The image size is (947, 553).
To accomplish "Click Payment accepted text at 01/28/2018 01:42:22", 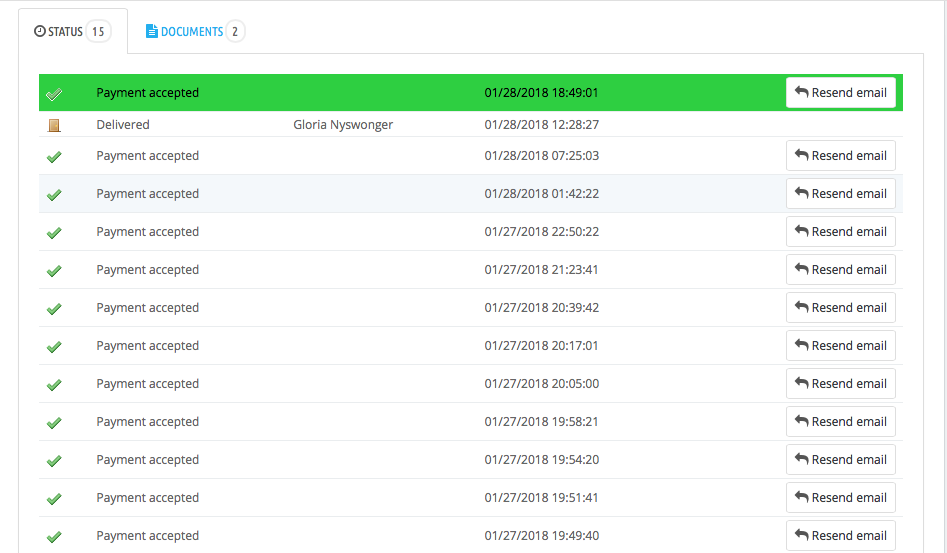I will pyautogui.click(x=148, y=194).
